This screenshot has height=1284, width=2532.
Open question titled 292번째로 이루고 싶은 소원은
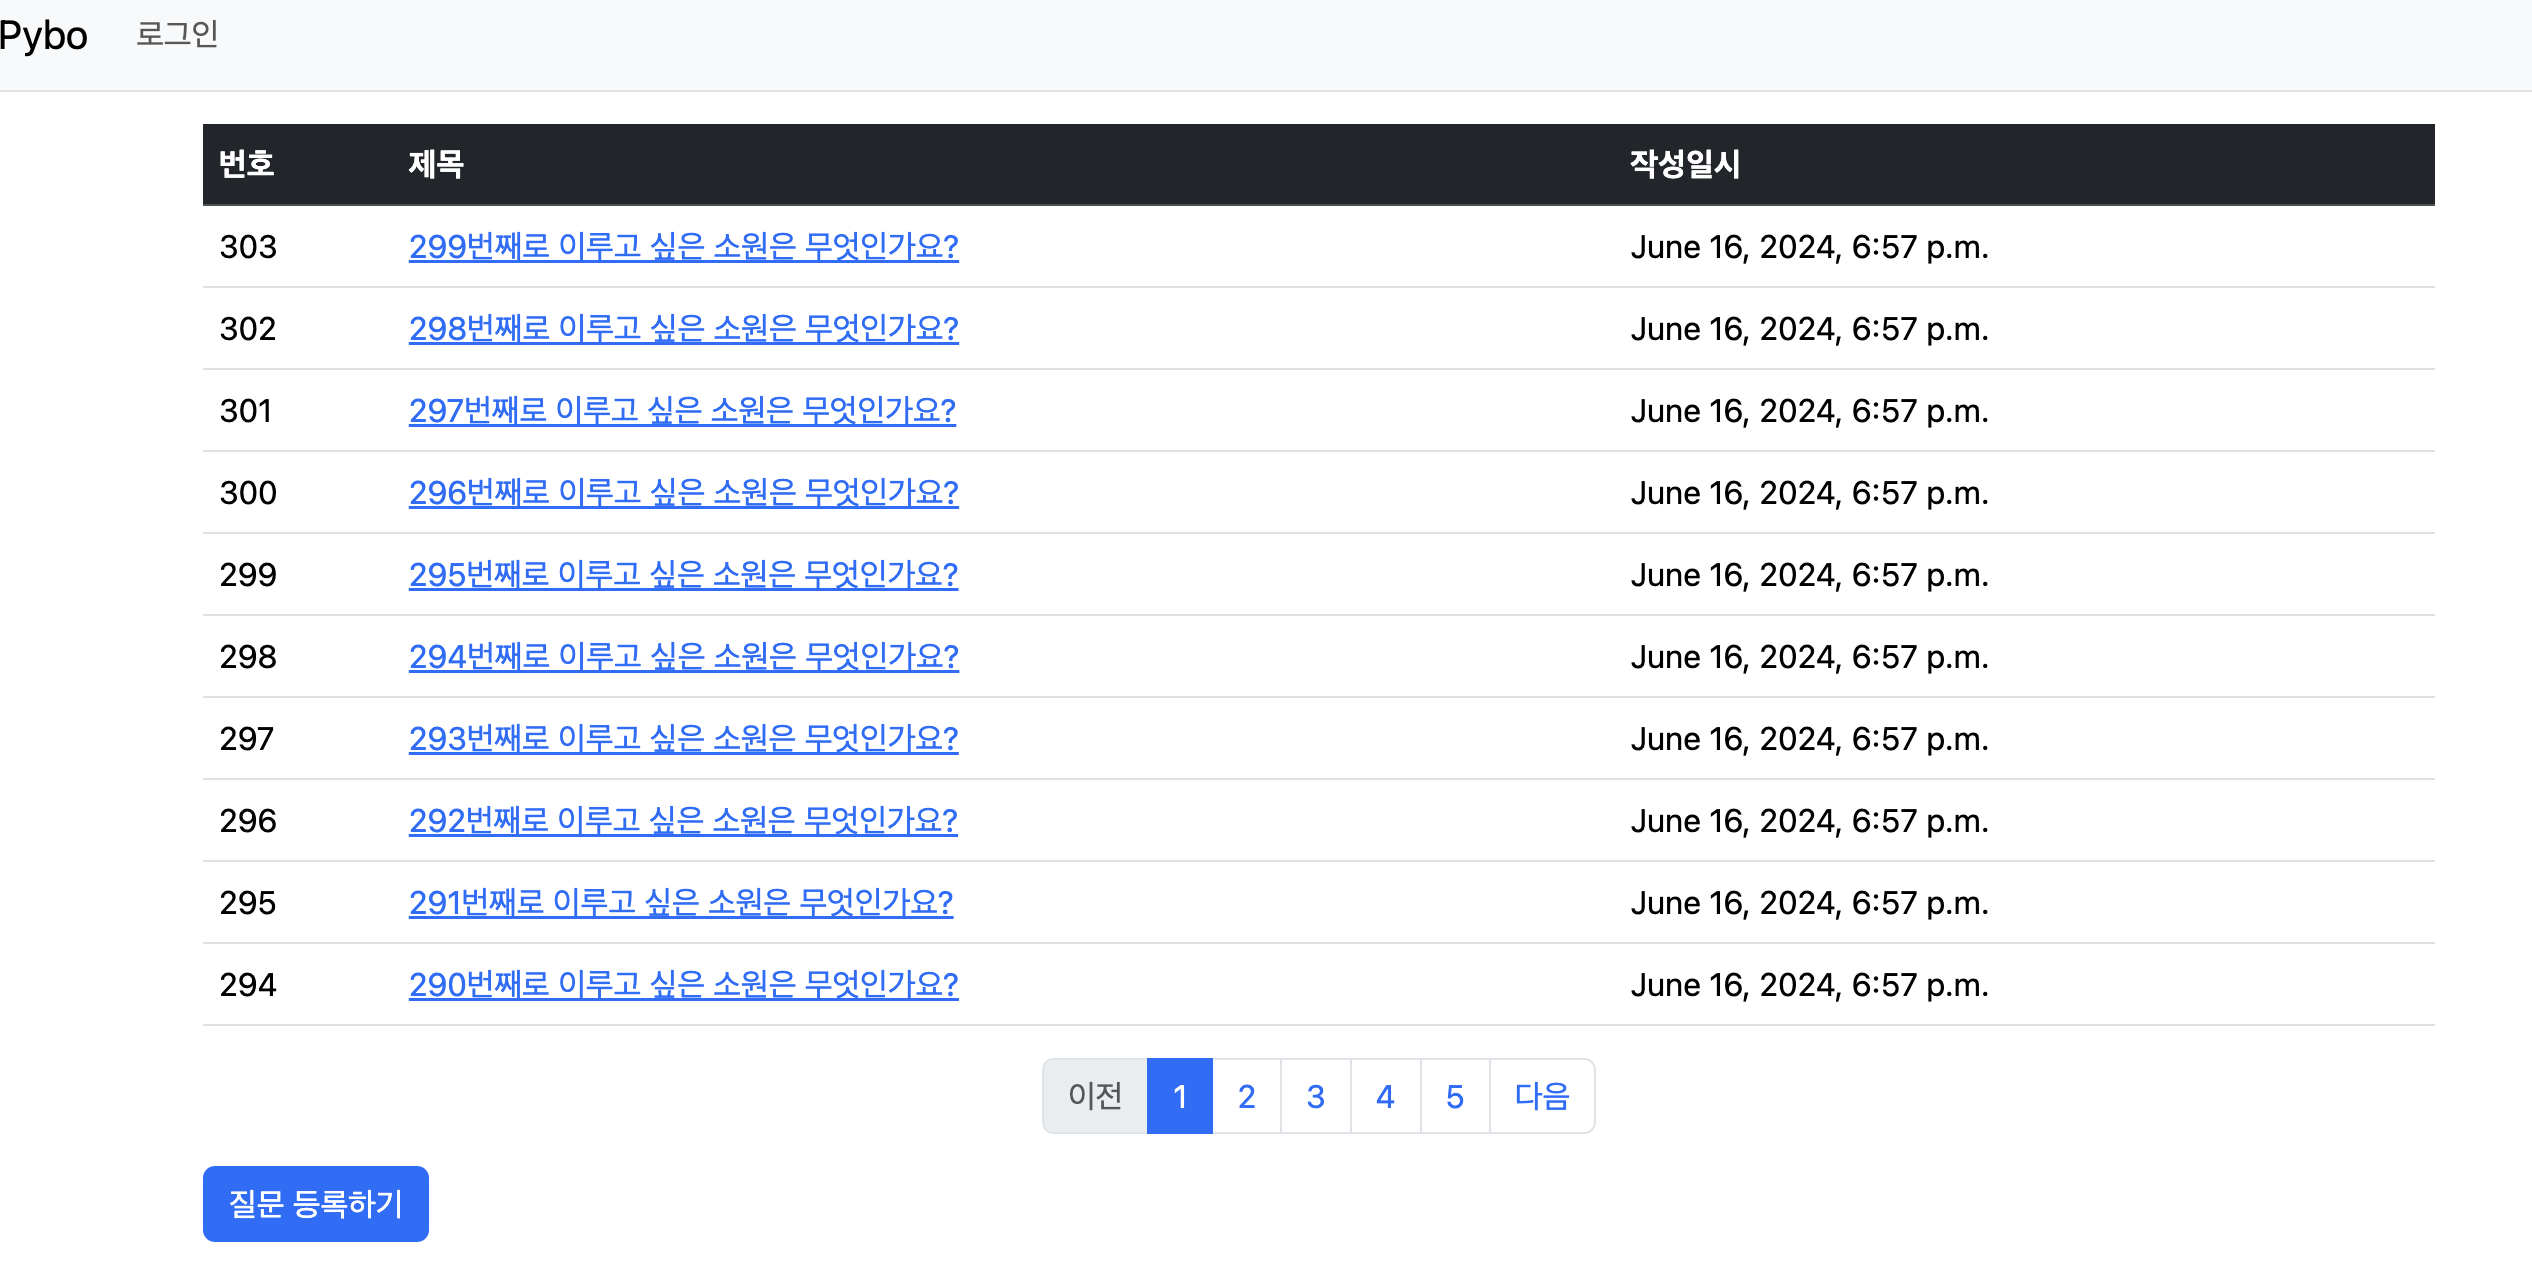[x=683, y=820]
